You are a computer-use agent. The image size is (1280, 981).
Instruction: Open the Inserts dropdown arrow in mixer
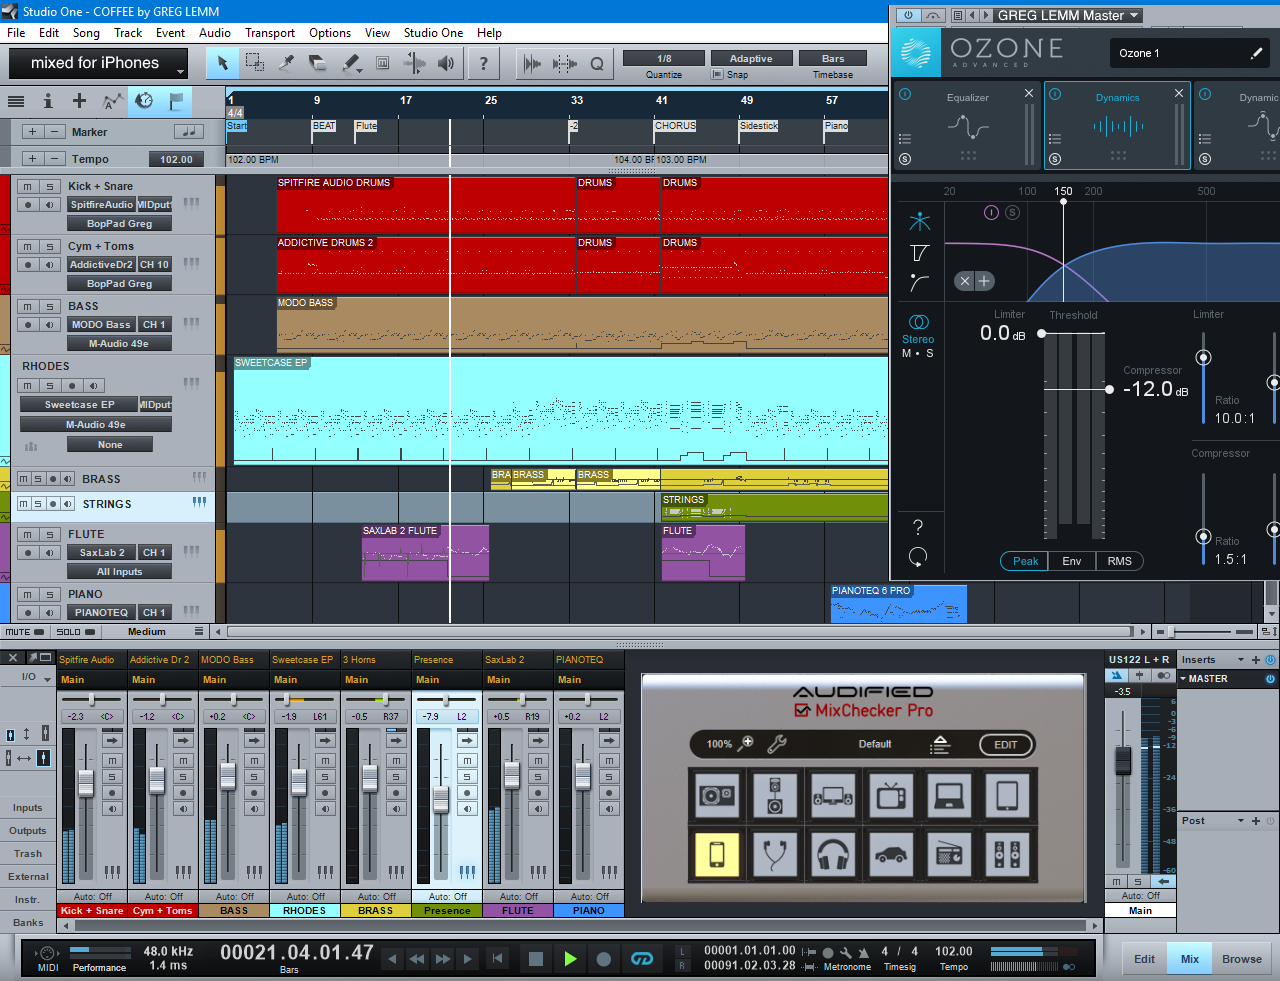[1241, 660]
